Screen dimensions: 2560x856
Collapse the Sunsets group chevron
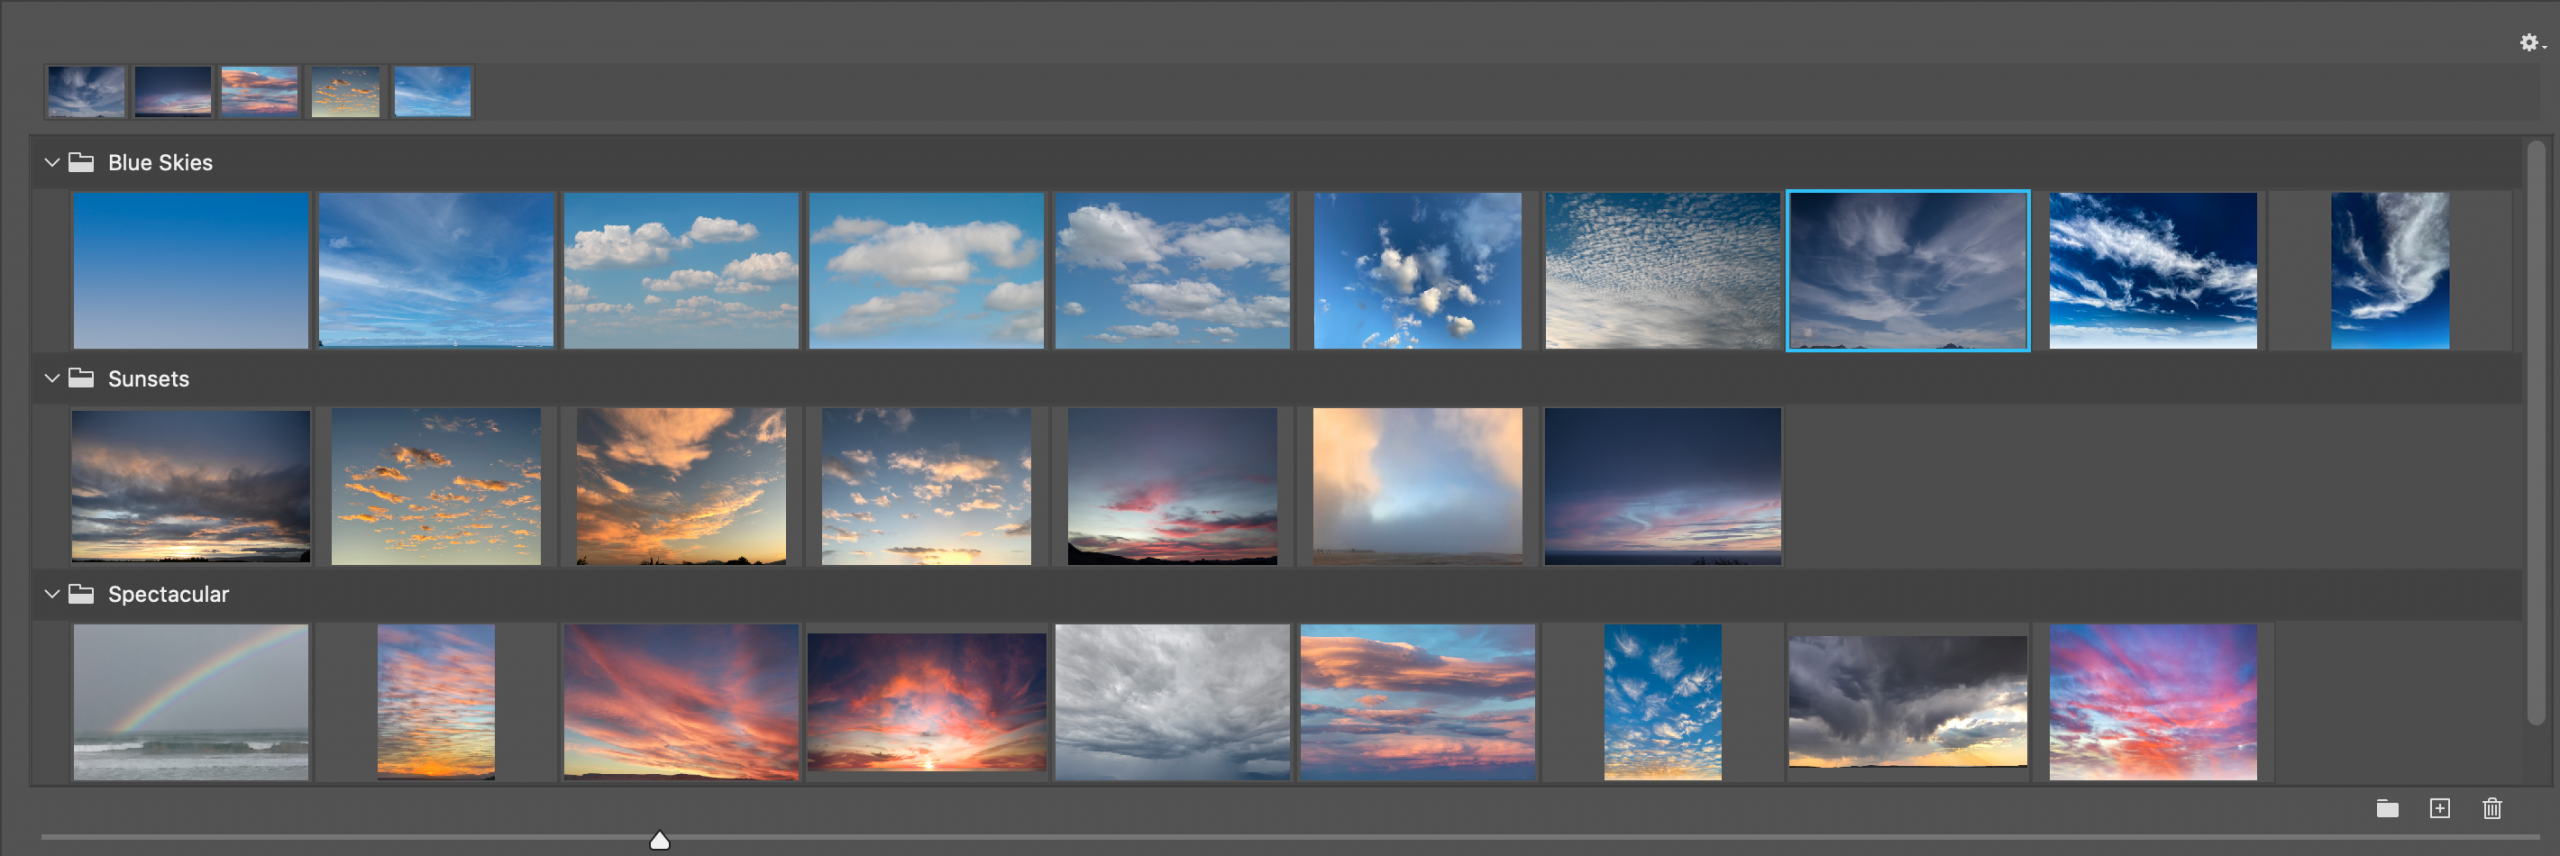[x=52, y=378]
